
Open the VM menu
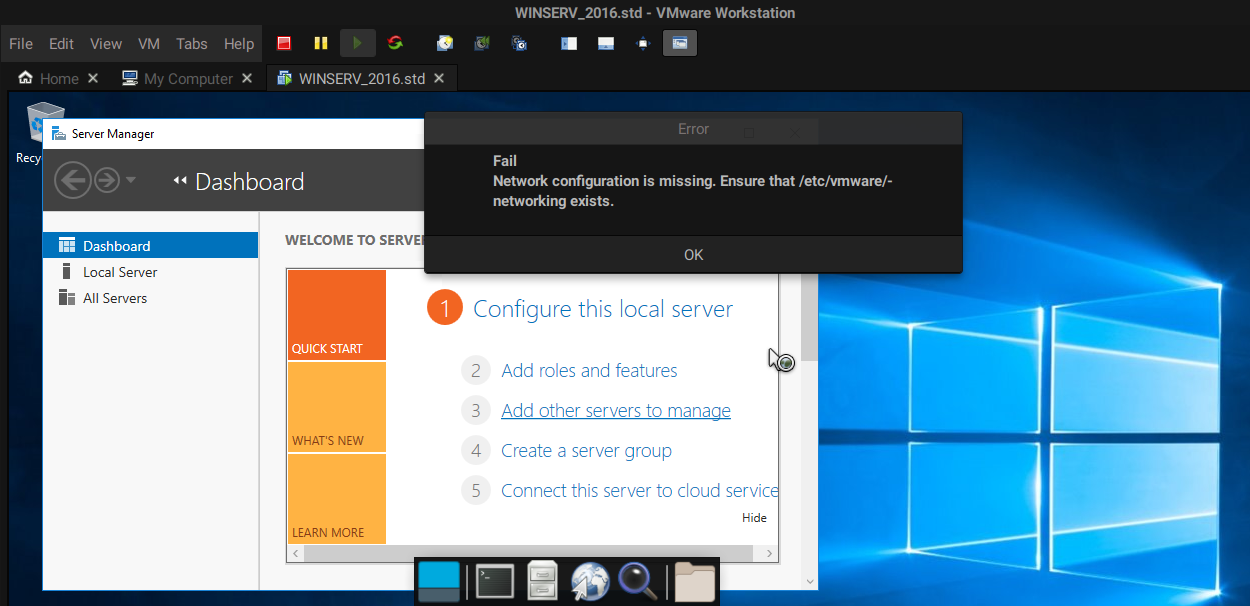[149, 44]
